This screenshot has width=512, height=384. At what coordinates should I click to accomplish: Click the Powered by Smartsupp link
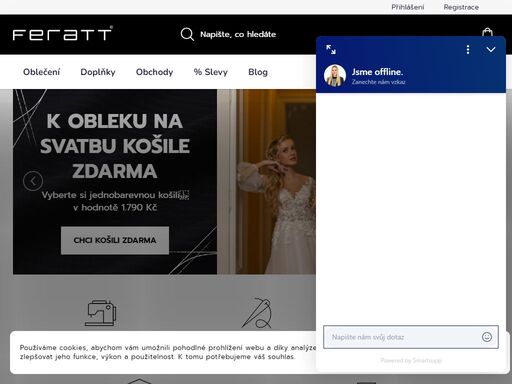[x=411, y=360]
